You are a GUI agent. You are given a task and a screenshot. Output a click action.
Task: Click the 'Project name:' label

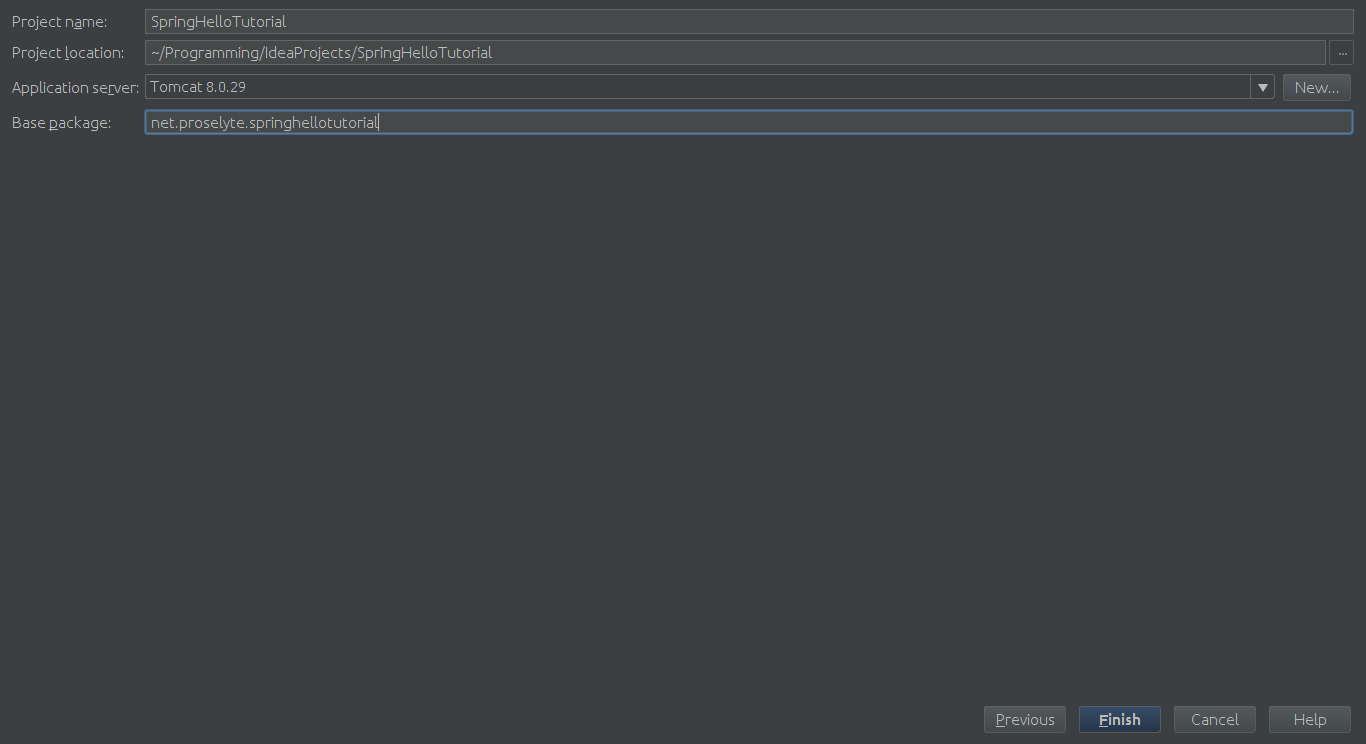[x=59, y=21]
